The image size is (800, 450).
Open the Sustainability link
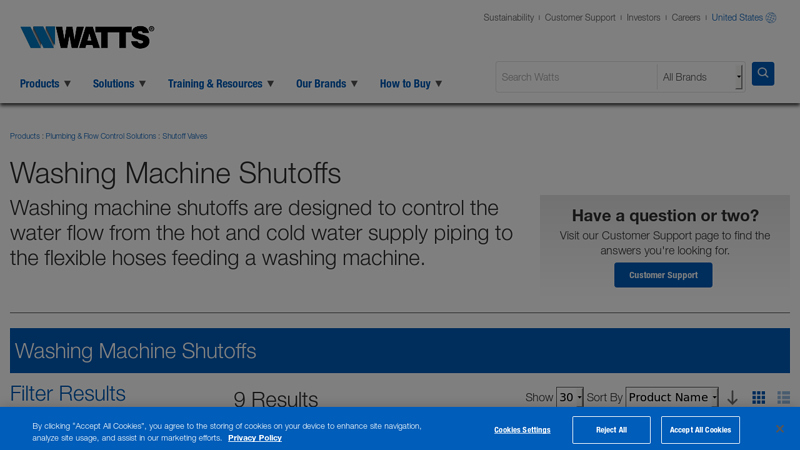(x=508, y=17)
